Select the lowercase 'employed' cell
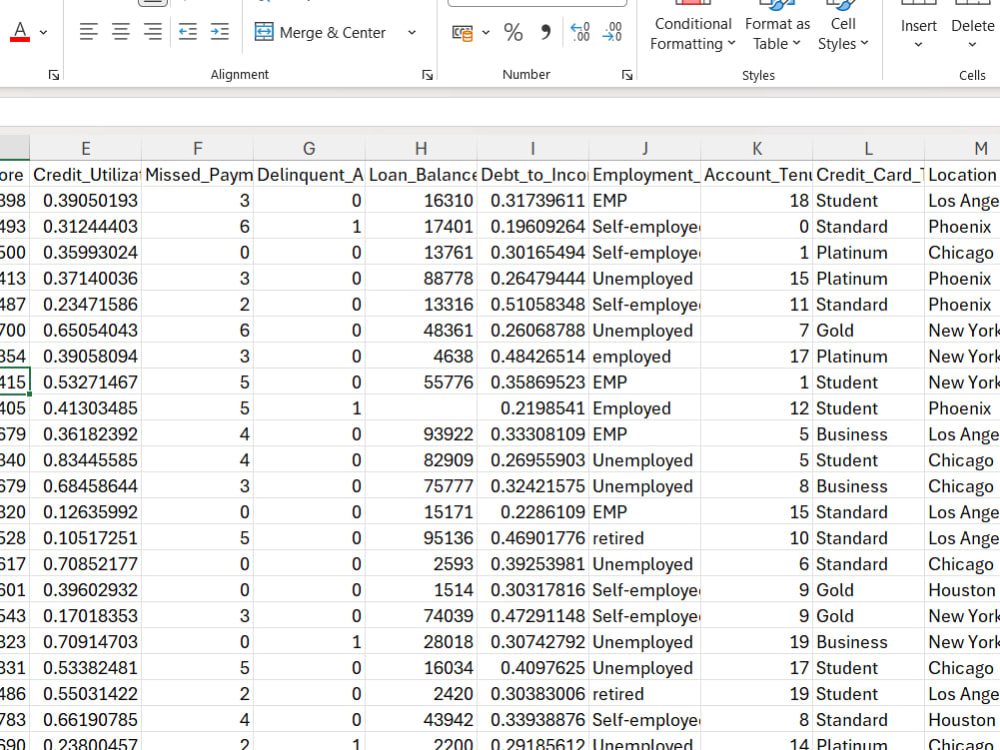 [x=645, y=357]
